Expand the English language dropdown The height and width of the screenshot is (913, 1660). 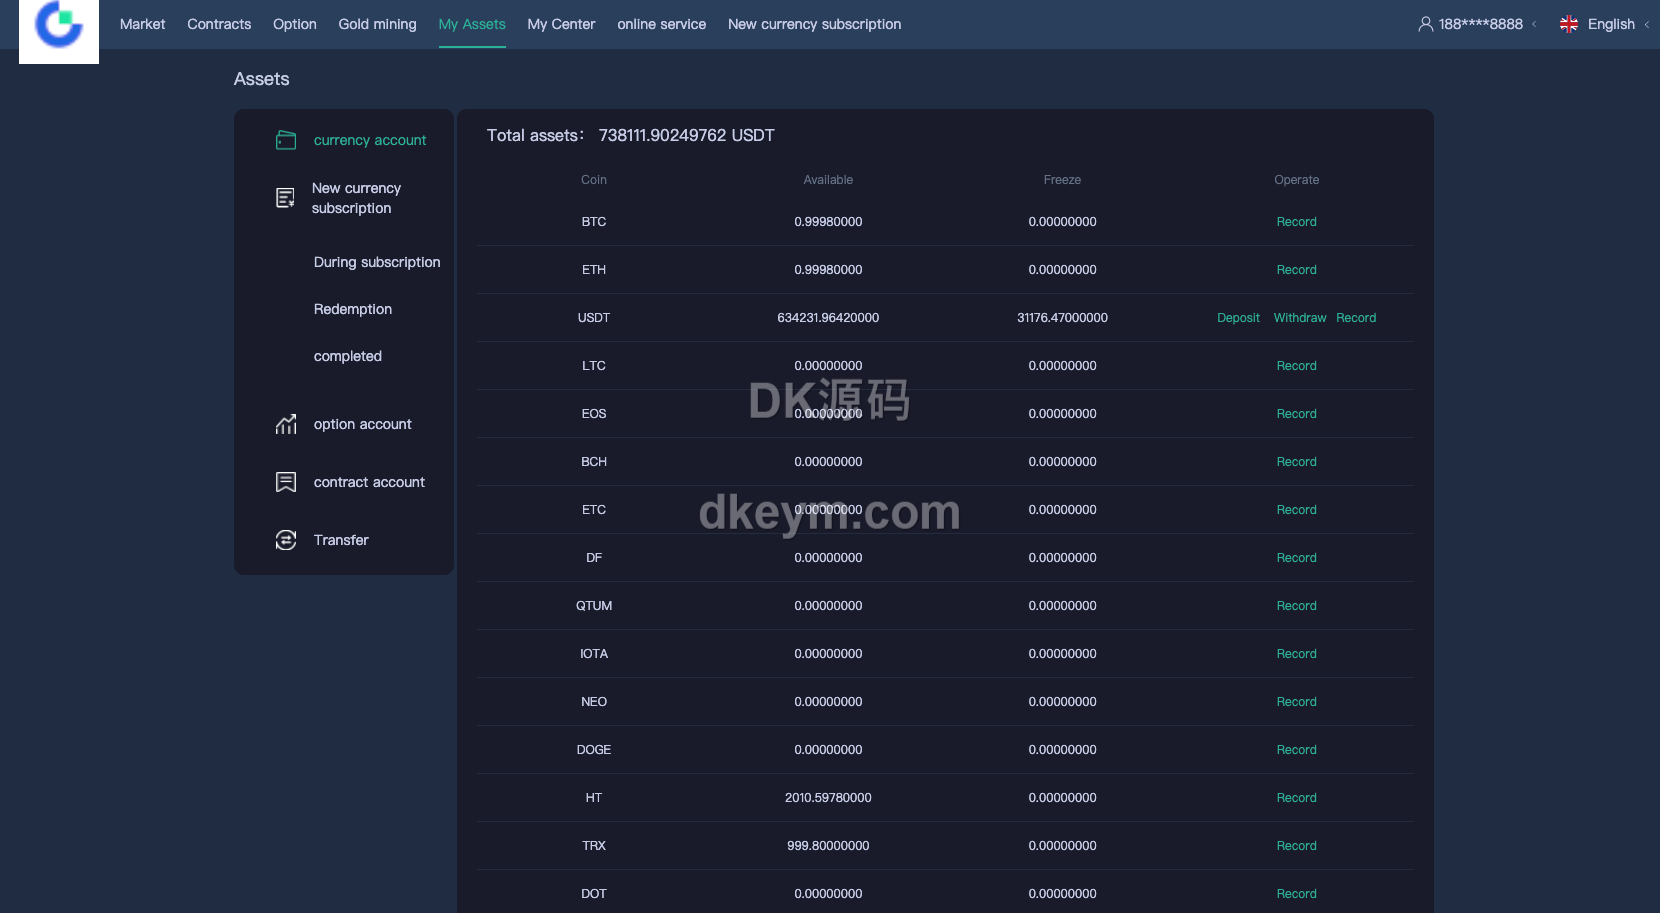pos(1646,24)
